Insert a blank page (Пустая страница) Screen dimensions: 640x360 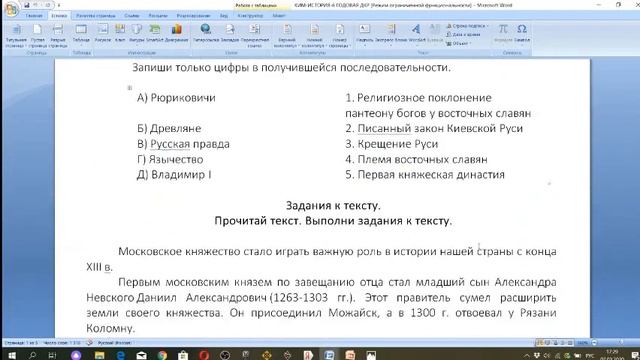(x=38, y=36)
